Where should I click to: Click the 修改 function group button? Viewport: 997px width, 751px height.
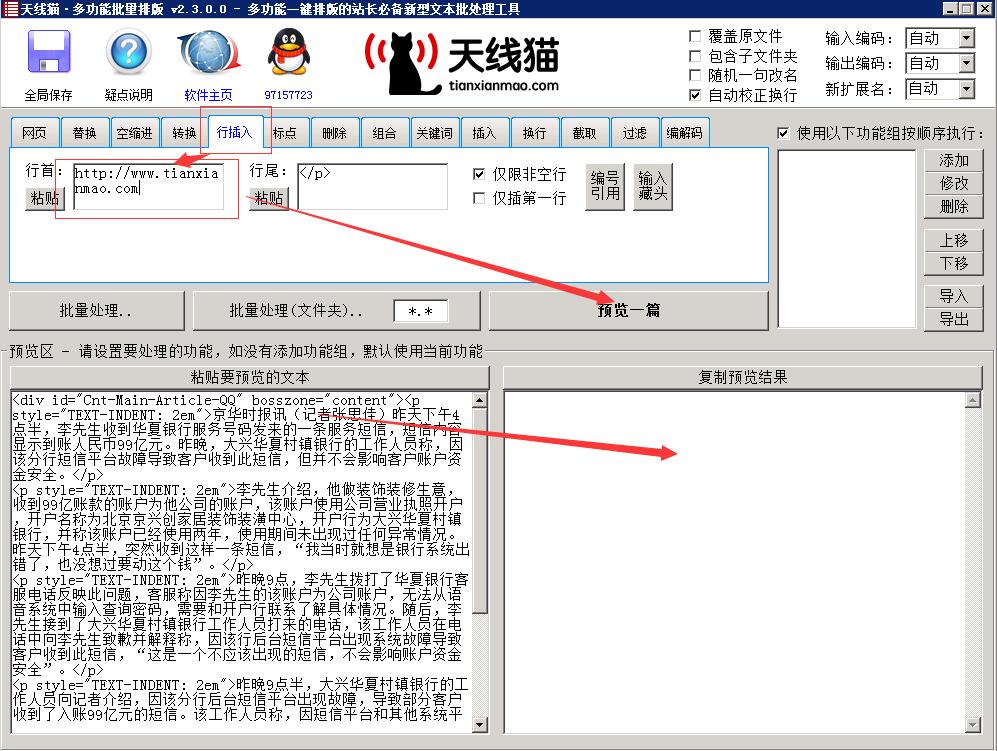tap(954, 183)
